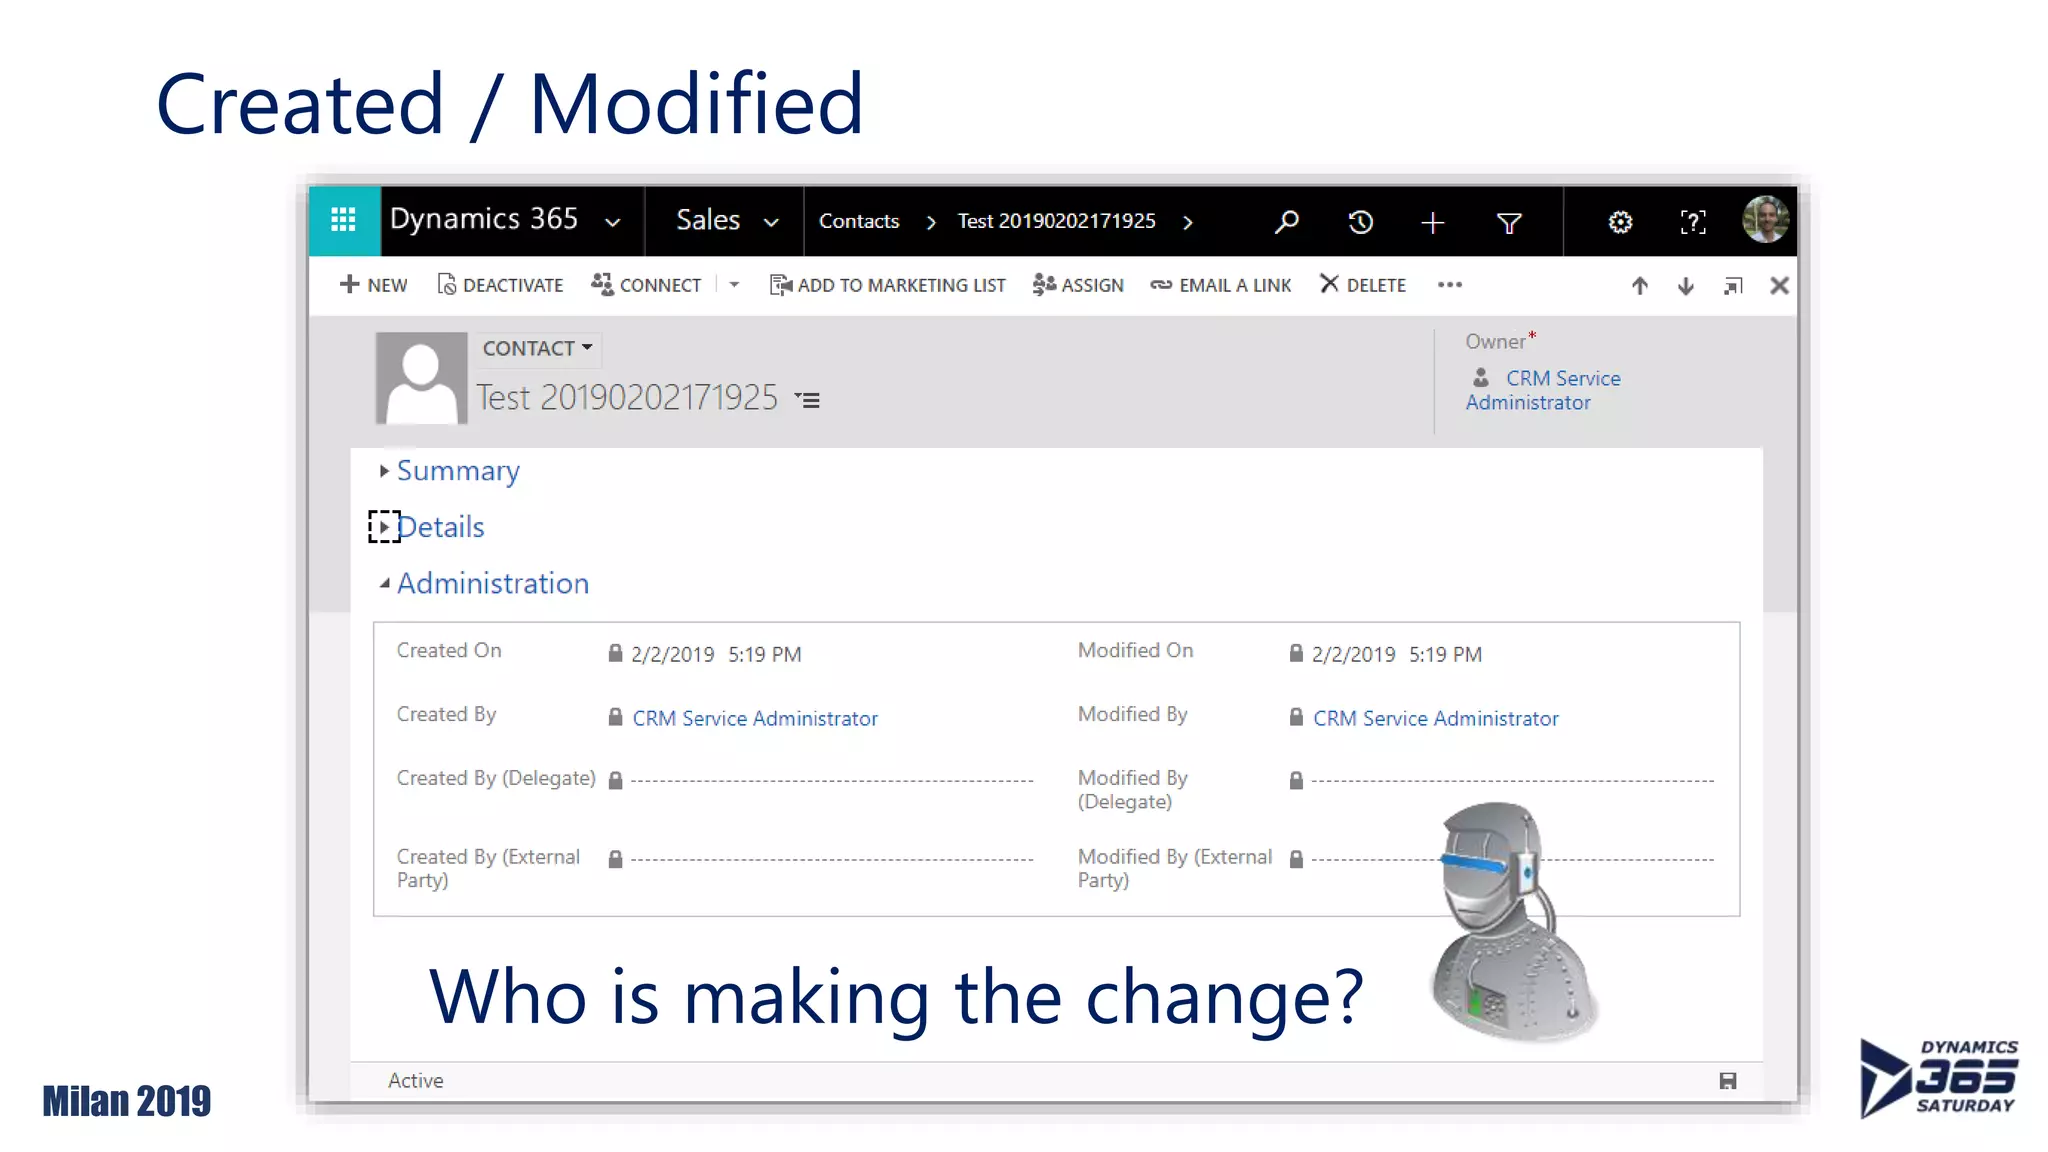Open CRM Service Administrator owner link
The width and height of the screenshot is (2048, 1152).
1543,390
